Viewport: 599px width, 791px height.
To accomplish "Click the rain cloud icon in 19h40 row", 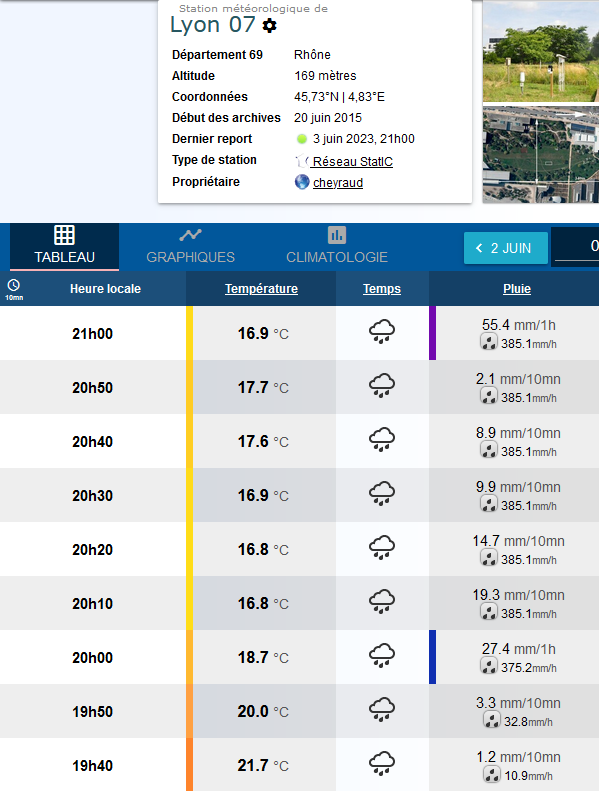I will pyautogui.click(x=382, y=763).
